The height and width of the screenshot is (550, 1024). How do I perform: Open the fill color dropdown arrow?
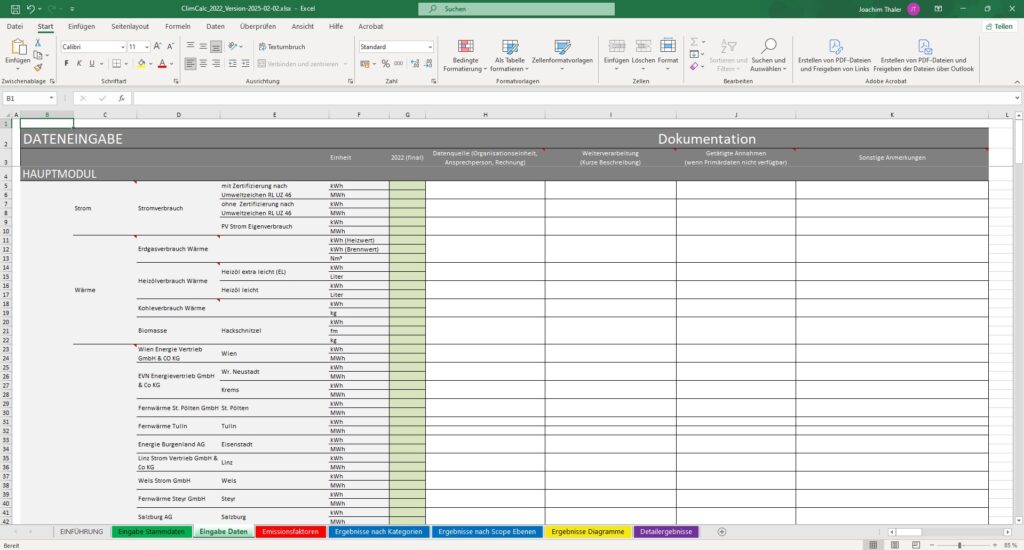[150, 64]
